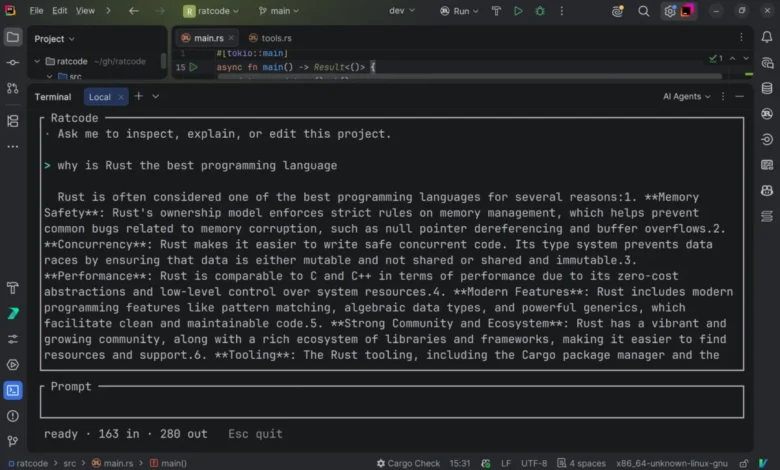Screen dimensions: 780x470
Task: Open the main branch dropdown
Action: click(279, 11)
